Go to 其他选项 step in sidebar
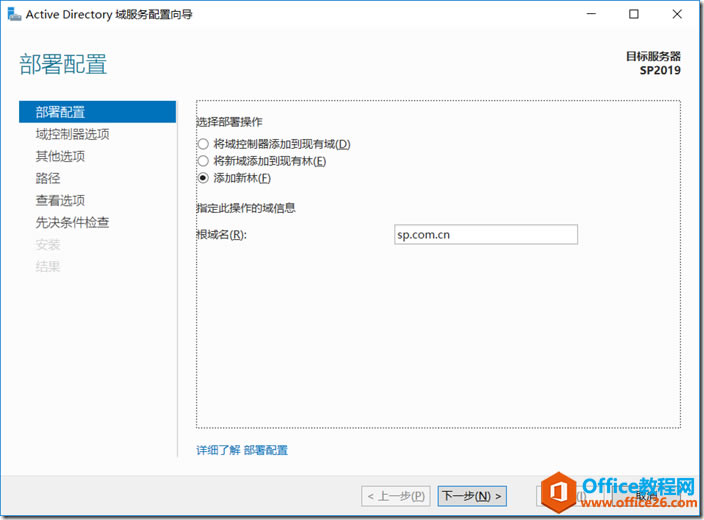Image resolution: width=704 pixels, height=520 pixels. tap(60, 156)
